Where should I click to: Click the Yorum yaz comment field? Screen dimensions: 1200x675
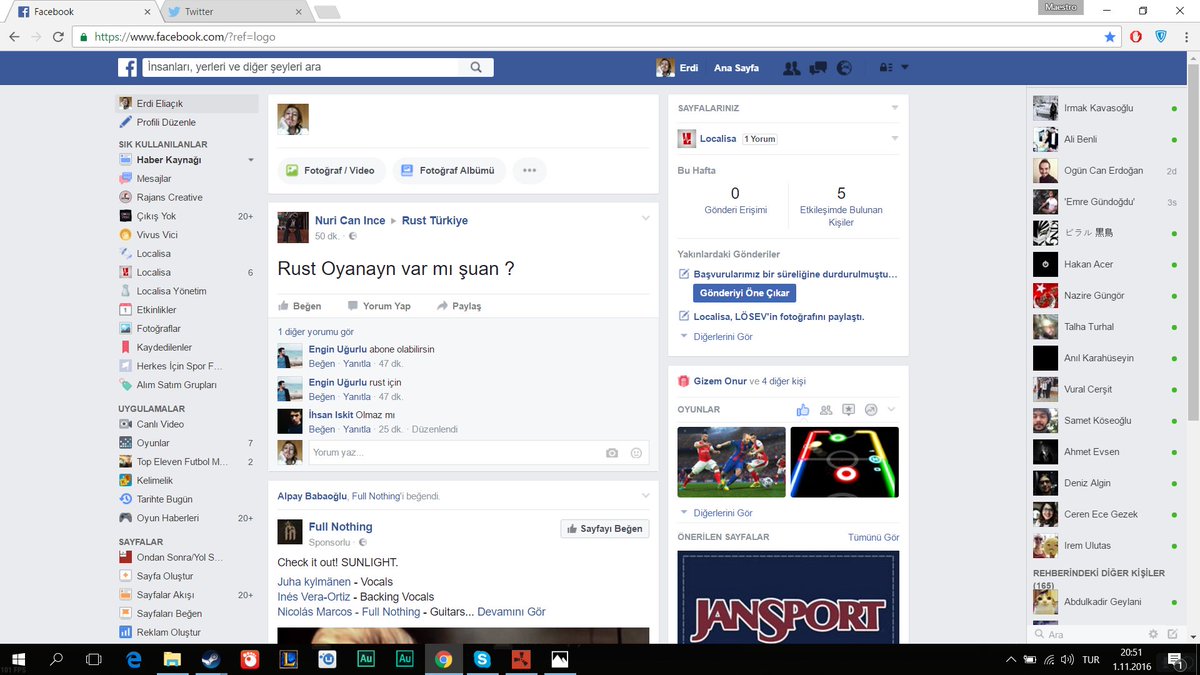point(478,453)
